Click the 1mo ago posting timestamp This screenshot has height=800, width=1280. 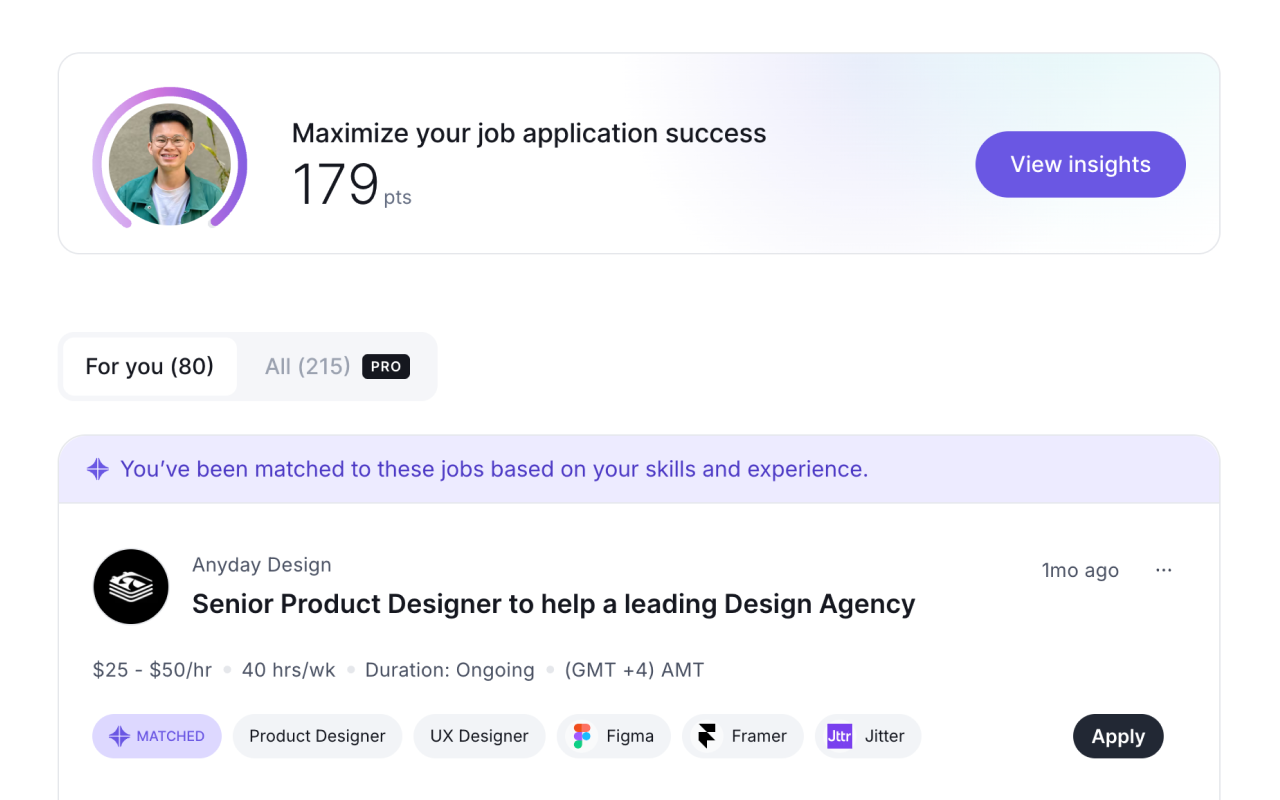point(1080,570)
